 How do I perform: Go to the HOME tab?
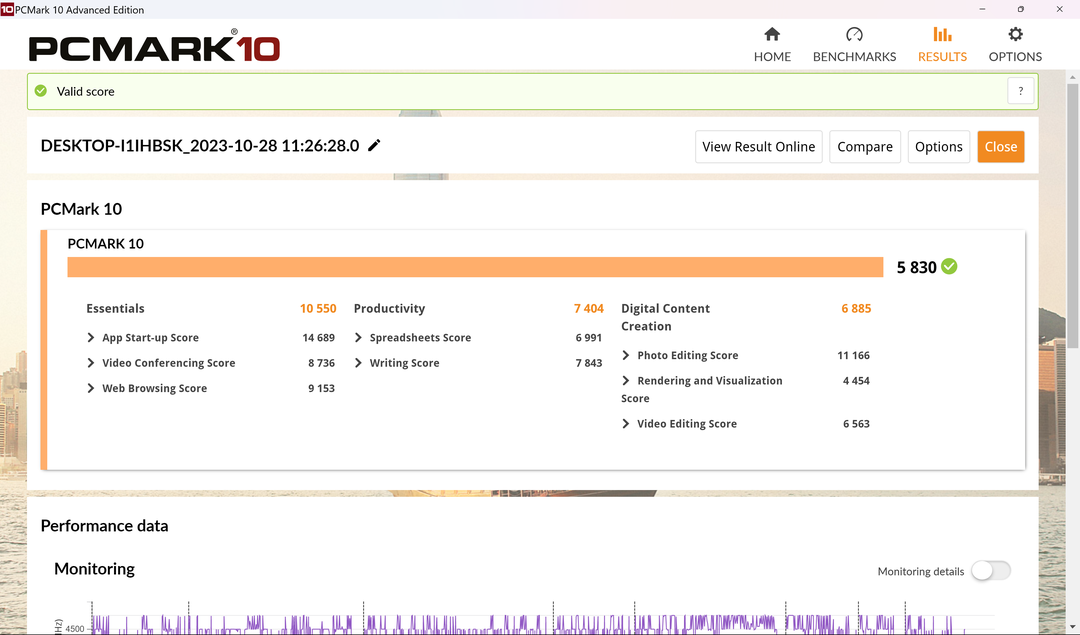pos(772,57)
